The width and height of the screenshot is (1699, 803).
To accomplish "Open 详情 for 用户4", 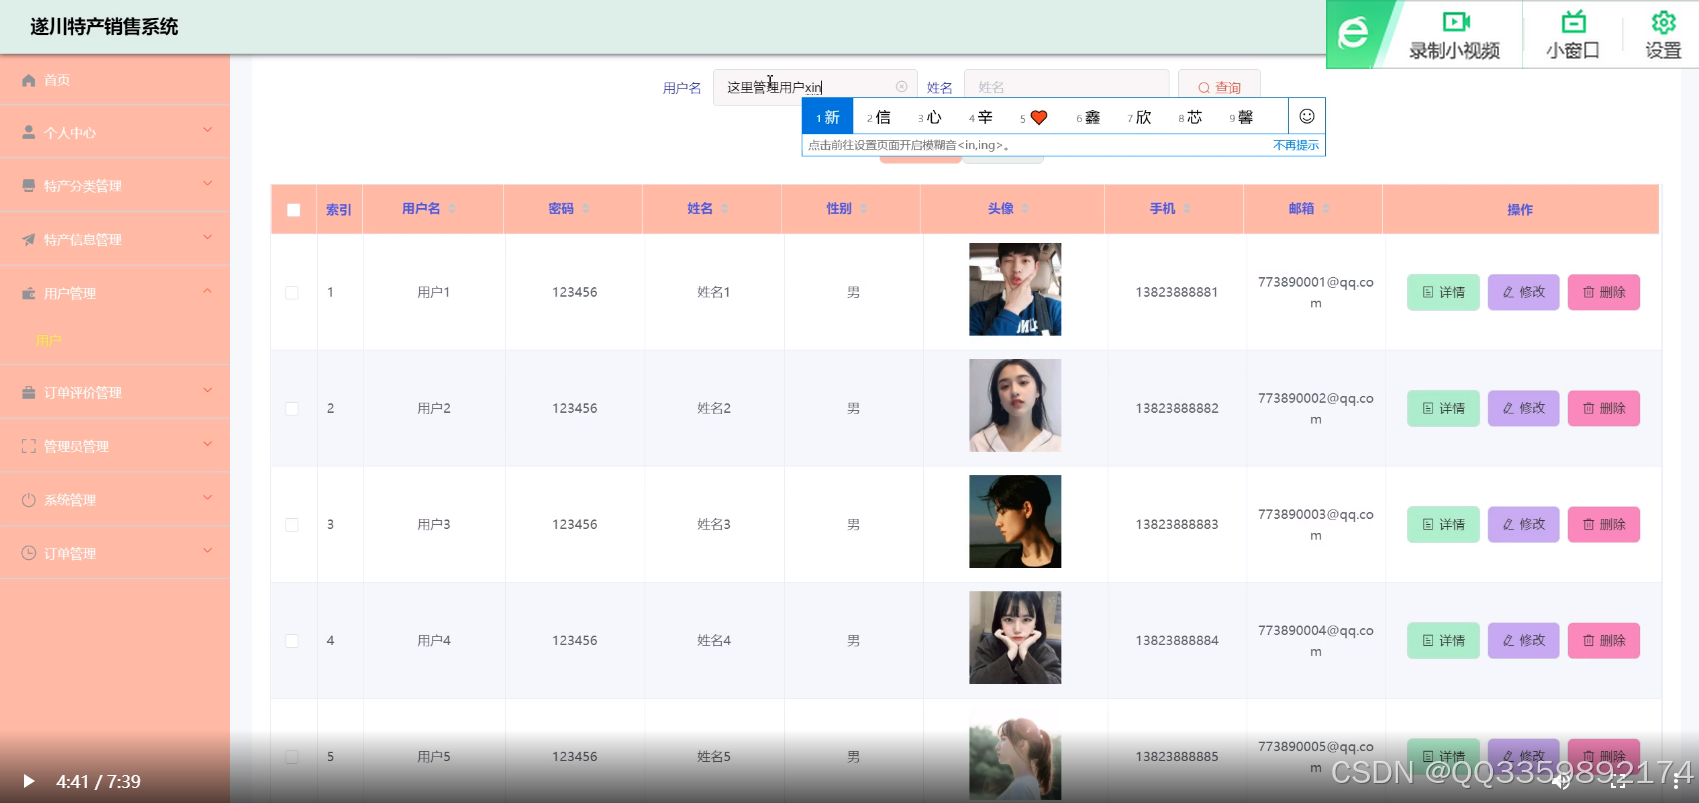I will tap(1443, 640).
